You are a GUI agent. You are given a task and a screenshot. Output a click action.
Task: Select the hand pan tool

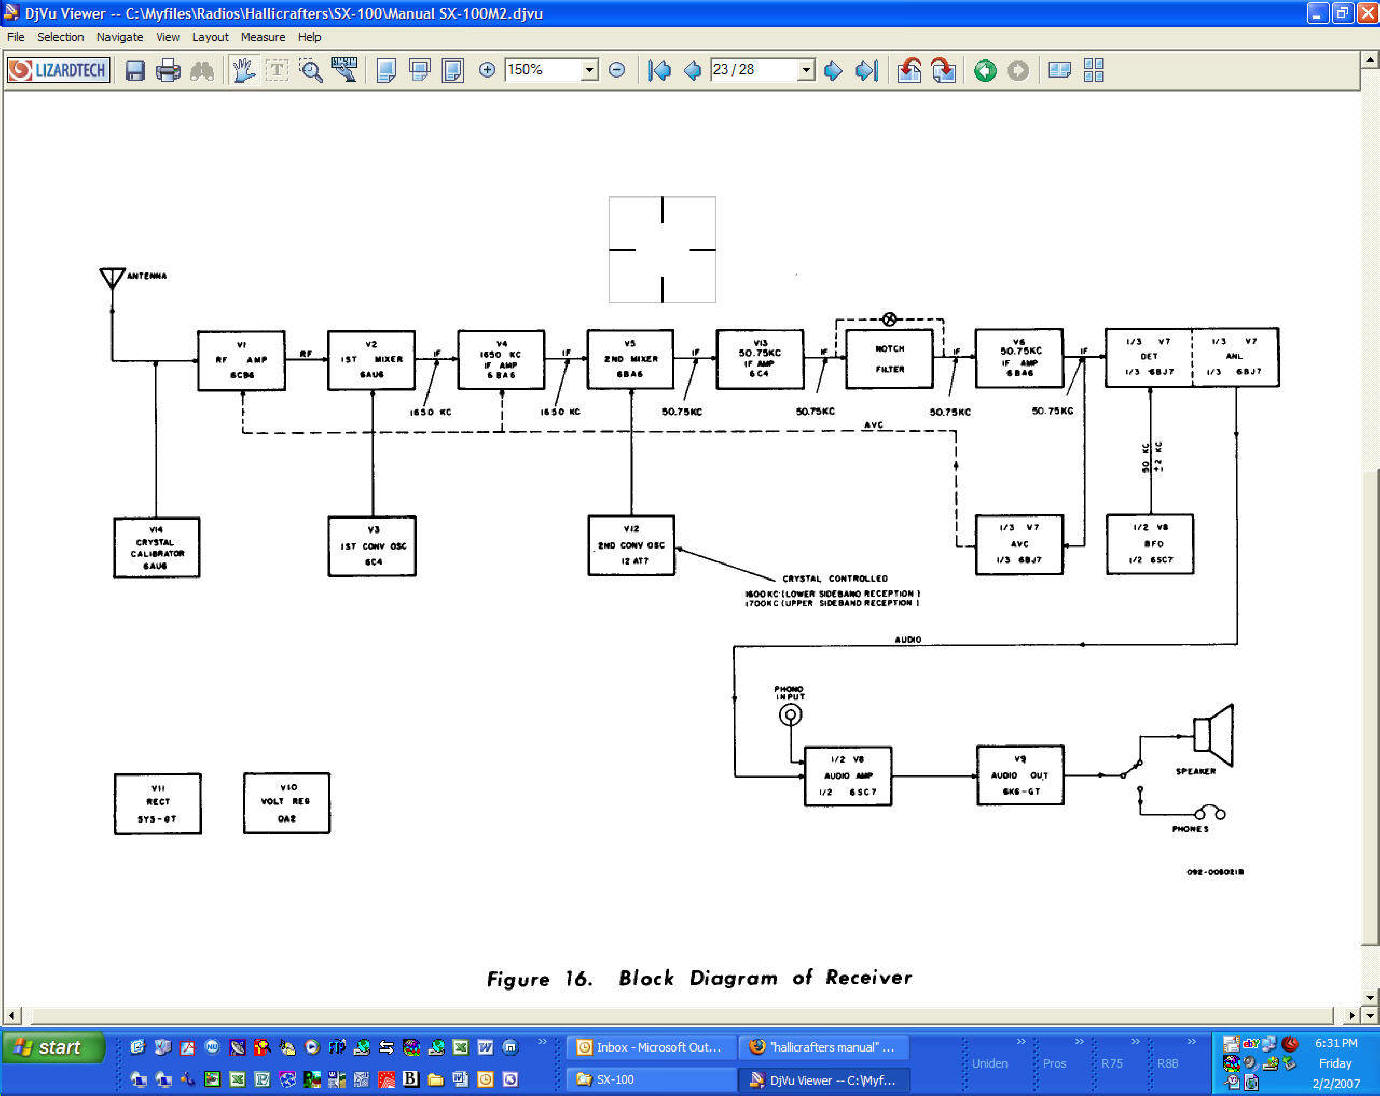(x=244, y=70)
